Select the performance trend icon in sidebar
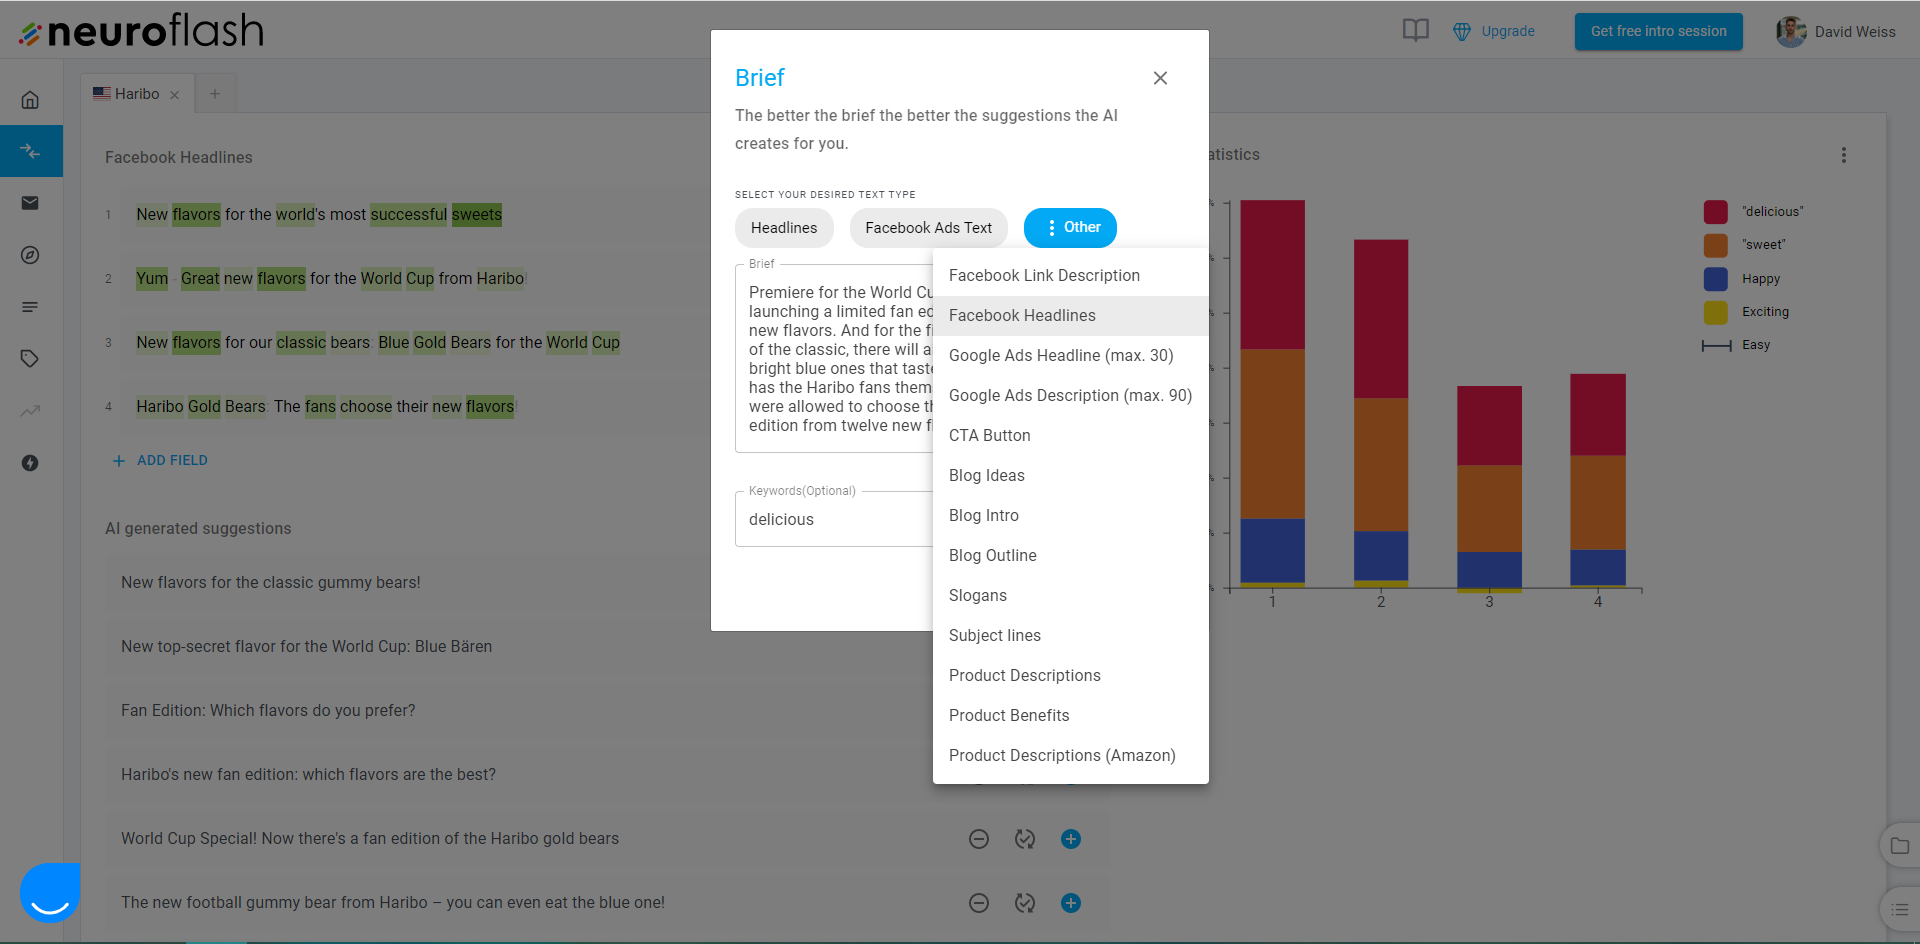The width and height of the screenshot is (1920, 944). 30,411
